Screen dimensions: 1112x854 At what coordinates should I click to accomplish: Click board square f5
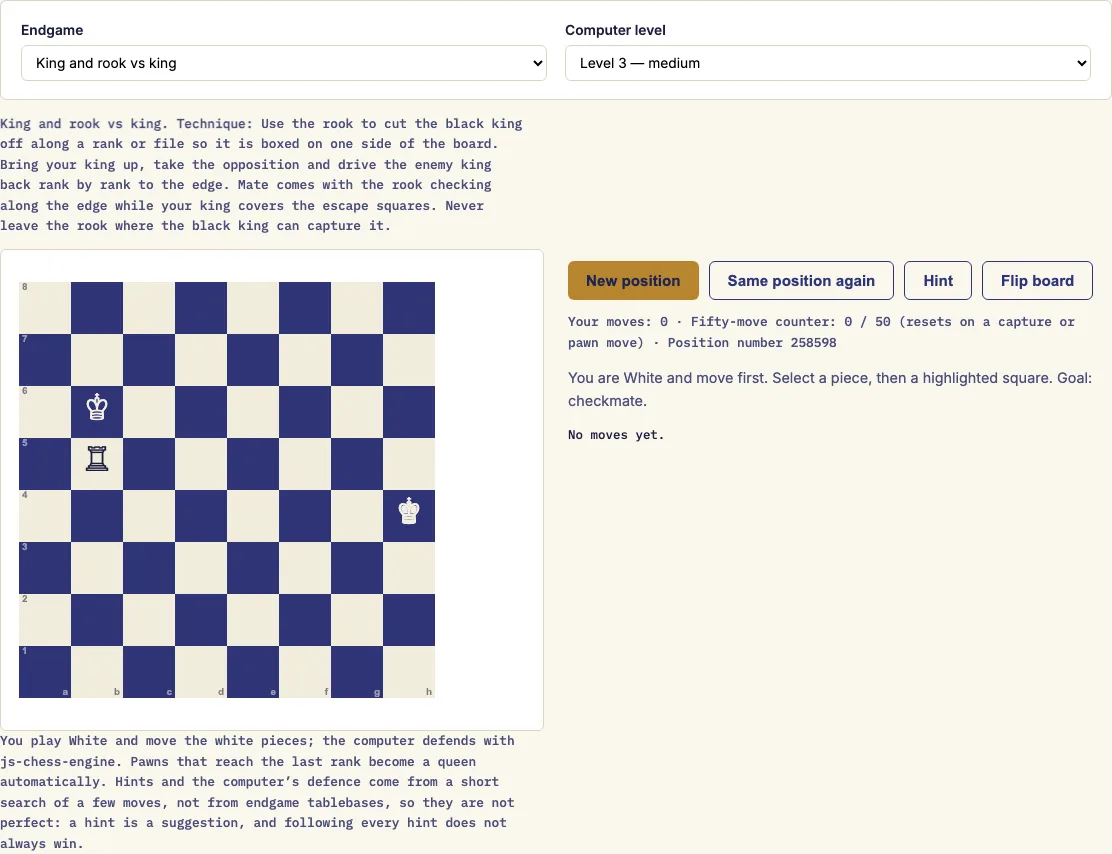(x=305, y=464)
